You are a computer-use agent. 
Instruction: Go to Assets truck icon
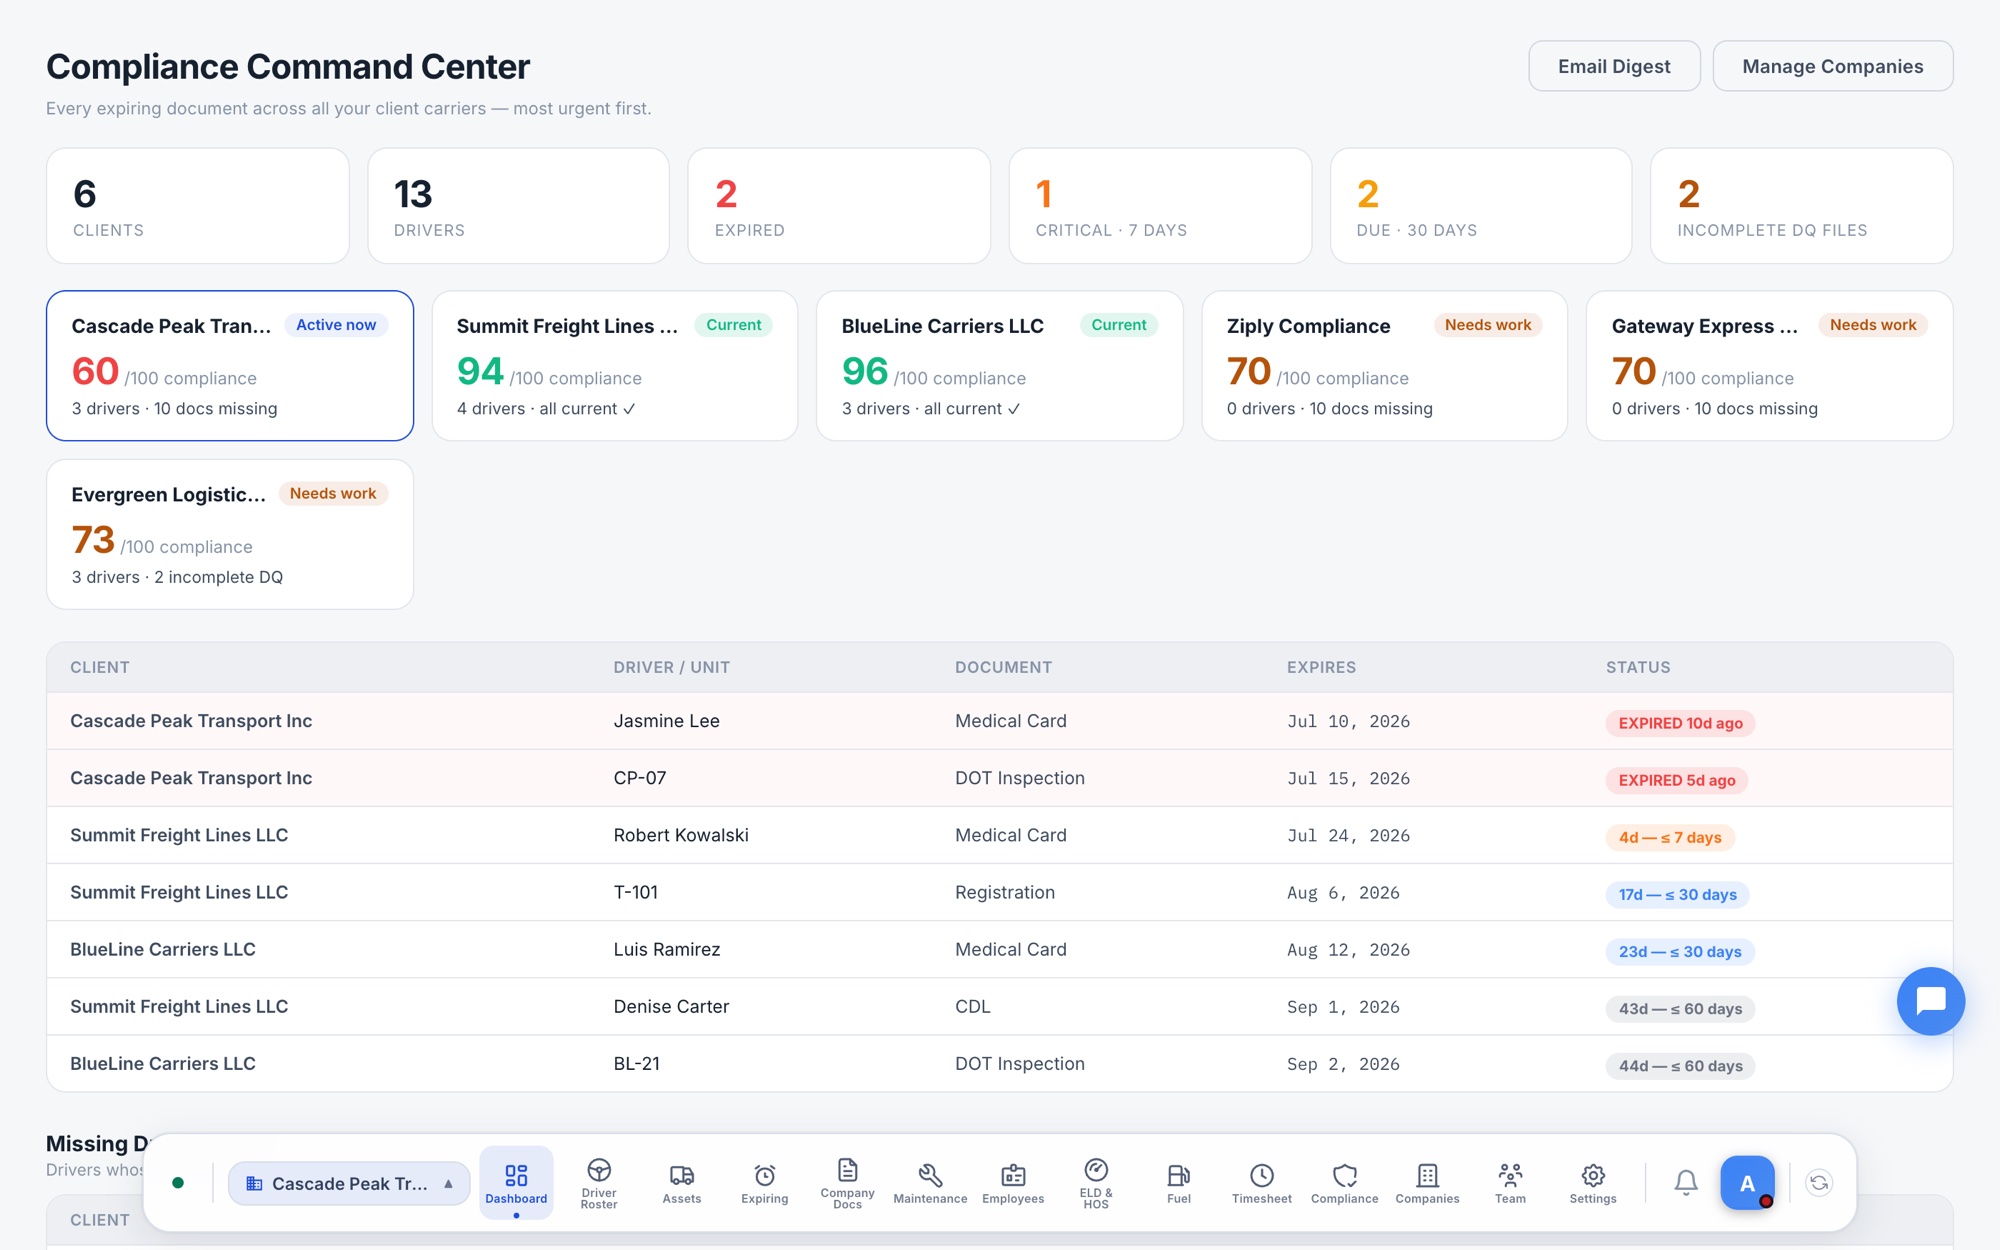[x=682, y=1175]
